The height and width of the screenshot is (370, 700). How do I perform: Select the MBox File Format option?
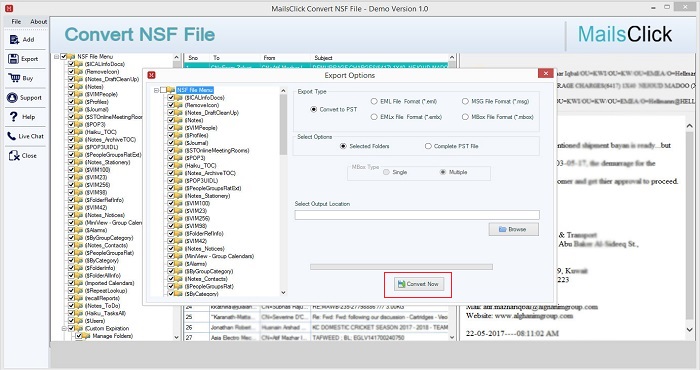[x=465, y=117]
